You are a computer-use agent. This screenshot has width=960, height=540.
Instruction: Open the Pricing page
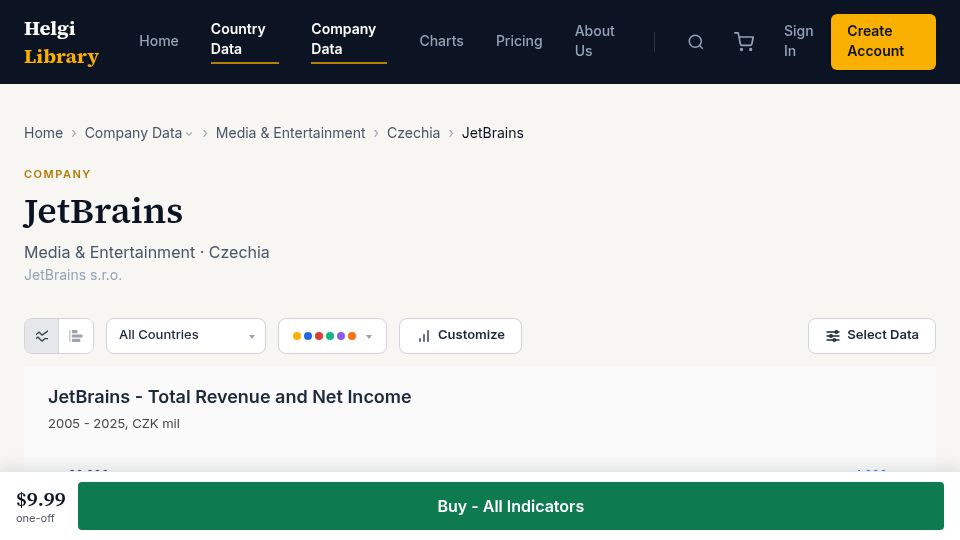tap(519, 41)
